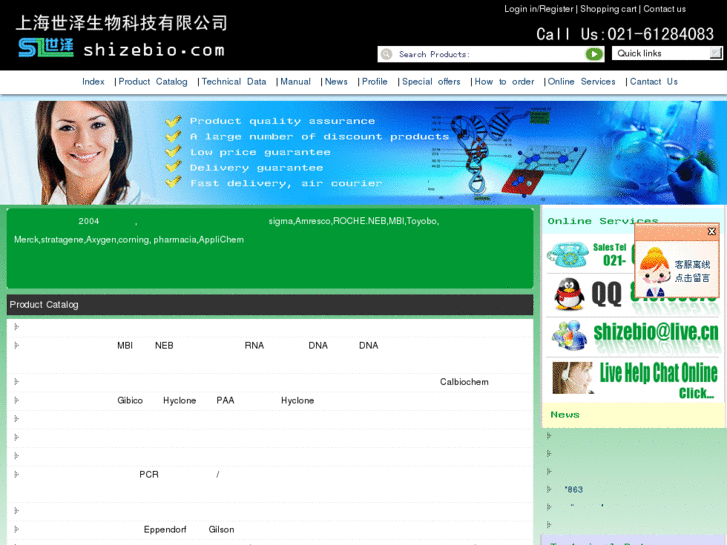Open Special offers menu item
Screen dimensions: 727x545
coord(431,82)
